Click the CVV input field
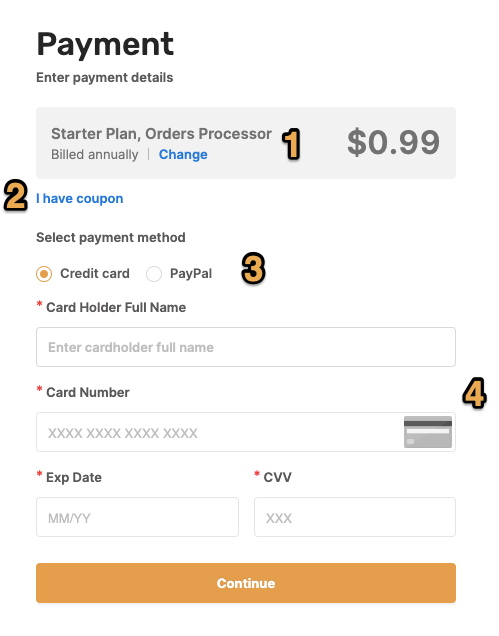Screen dimensions: 499x636 coord(355,517)
